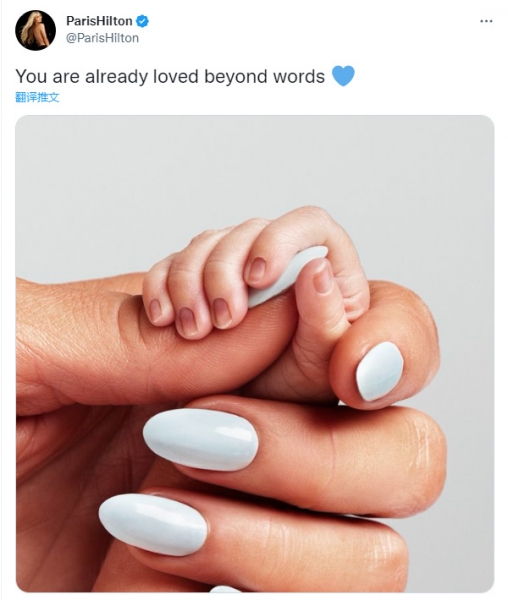
Task: Click the baby's hand in the photo
Action: (256, 274)
